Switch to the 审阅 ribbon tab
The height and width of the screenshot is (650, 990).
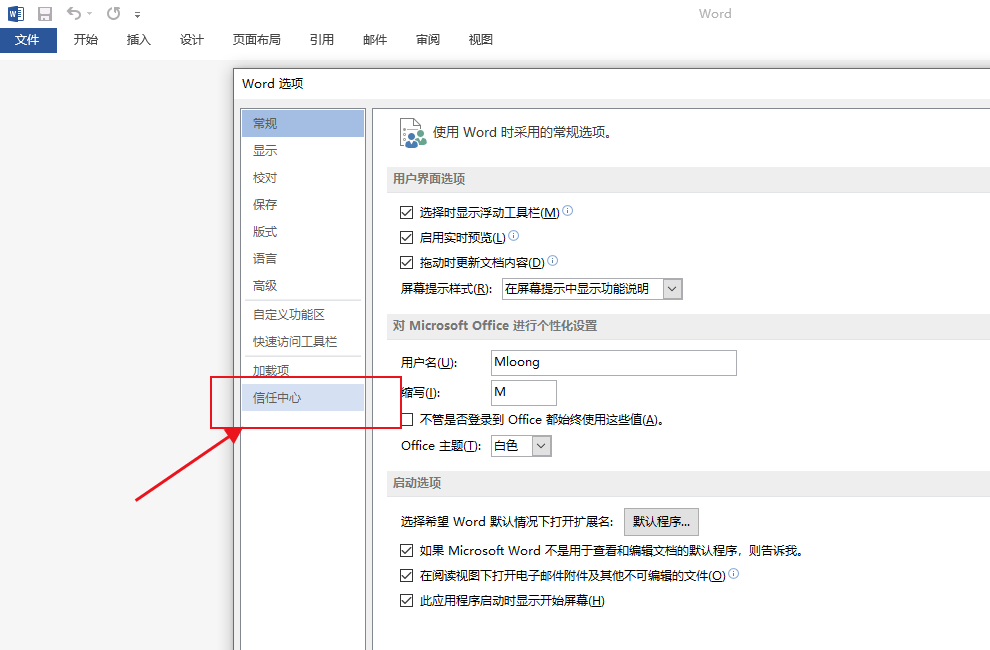427,39
